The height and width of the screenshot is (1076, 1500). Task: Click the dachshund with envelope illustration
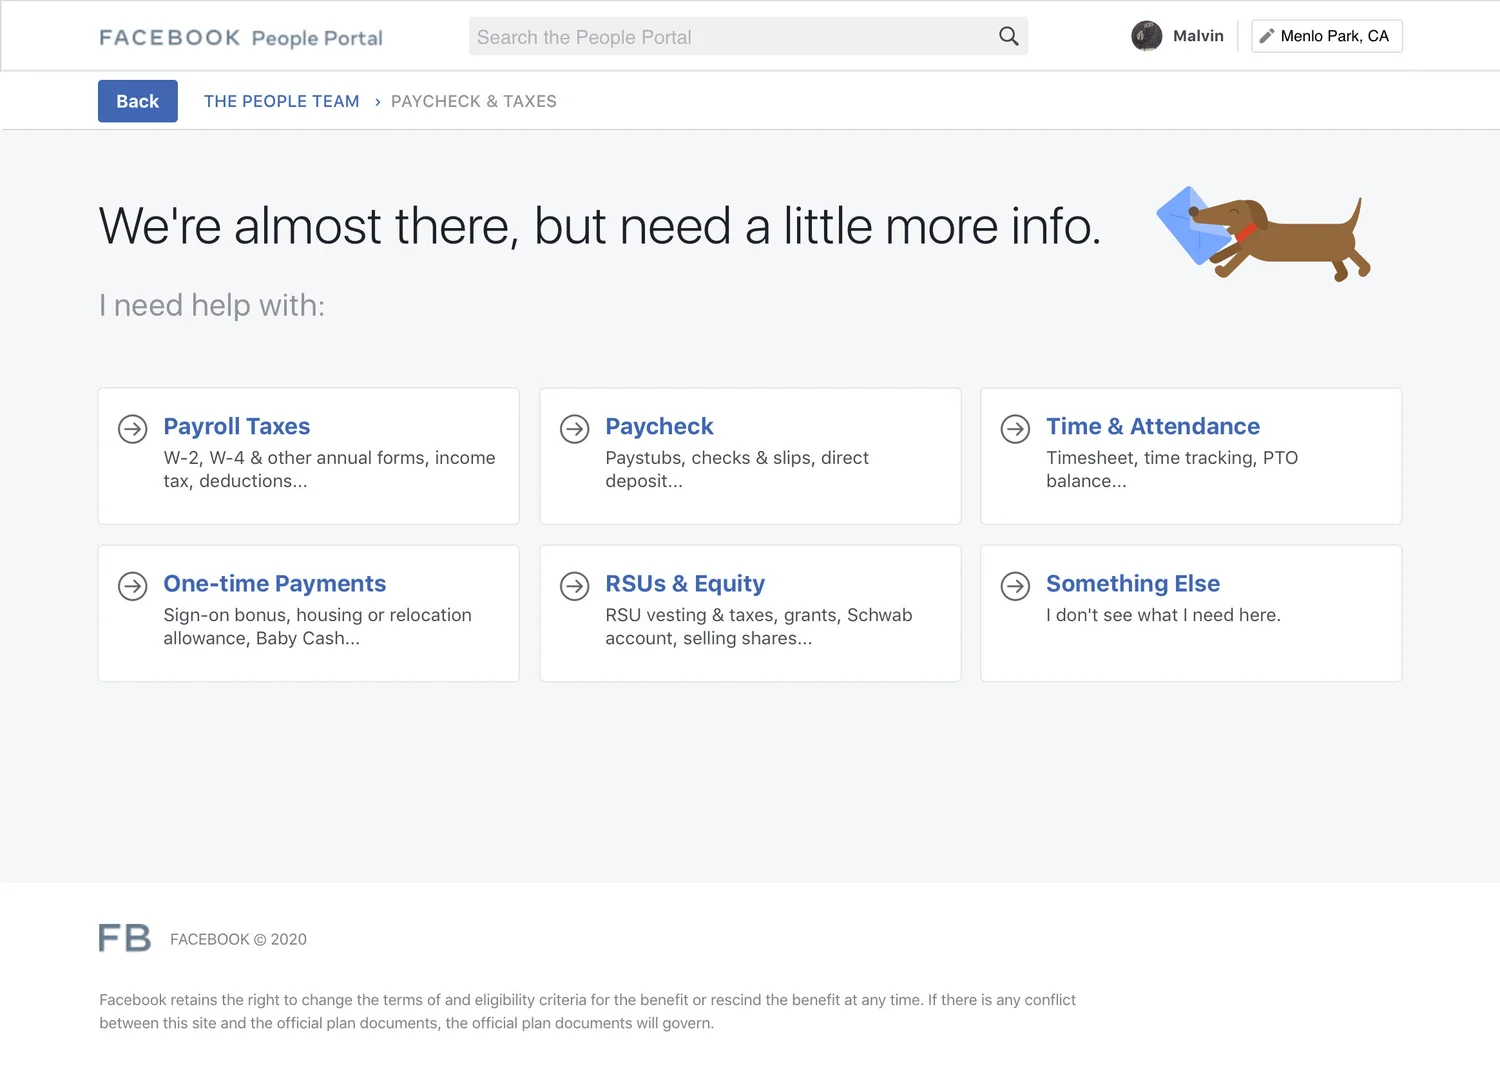tap(1264, 233)
